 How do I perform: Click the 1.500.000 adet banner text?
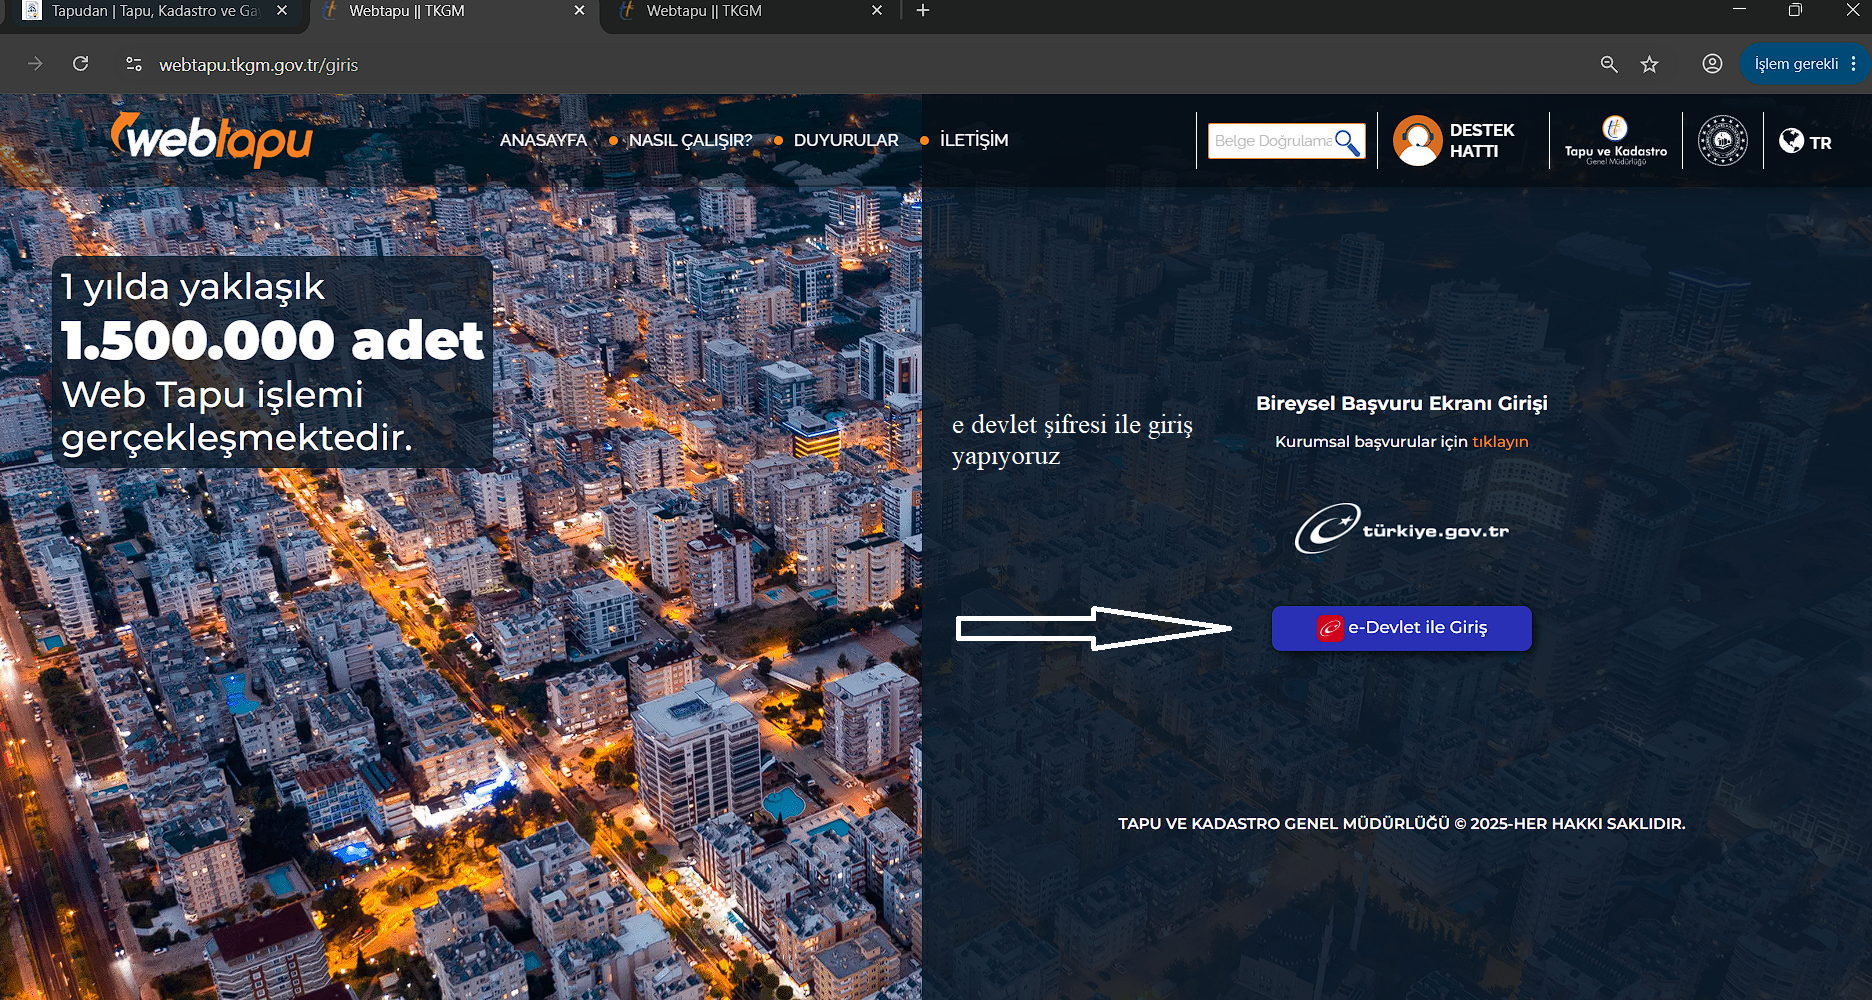pos(272,341)
